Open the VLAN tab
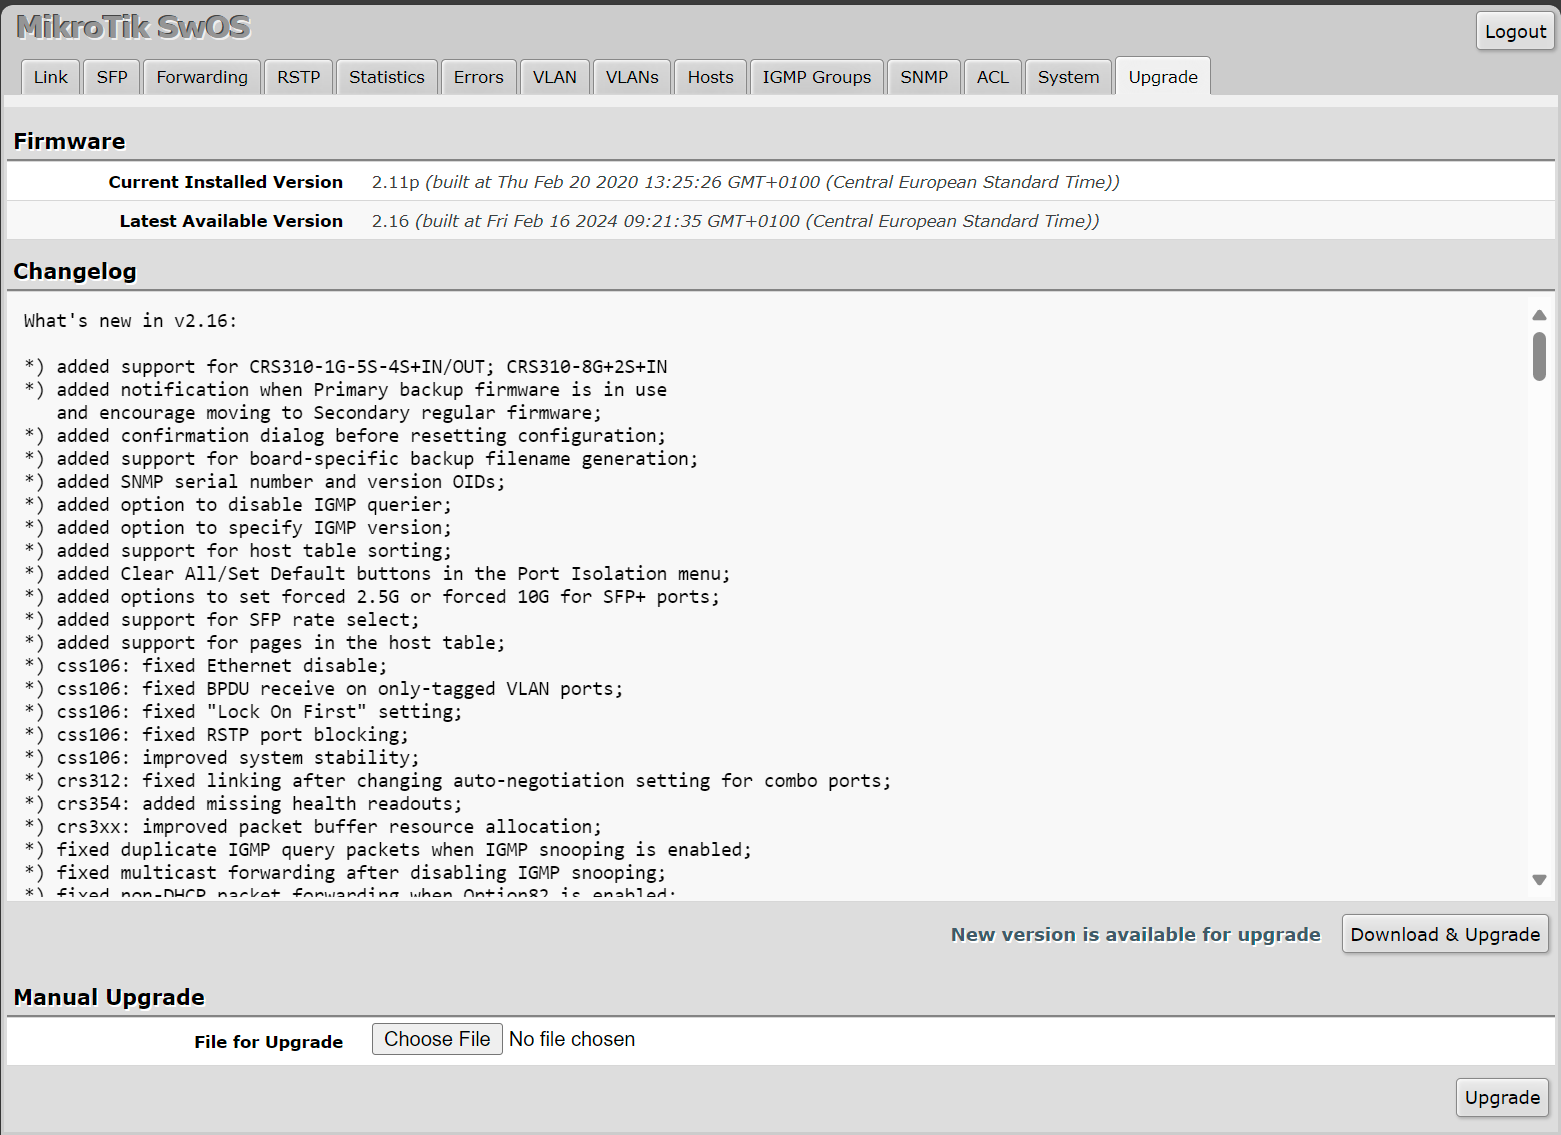1561x1135 pixels. [x=555, y=77]
